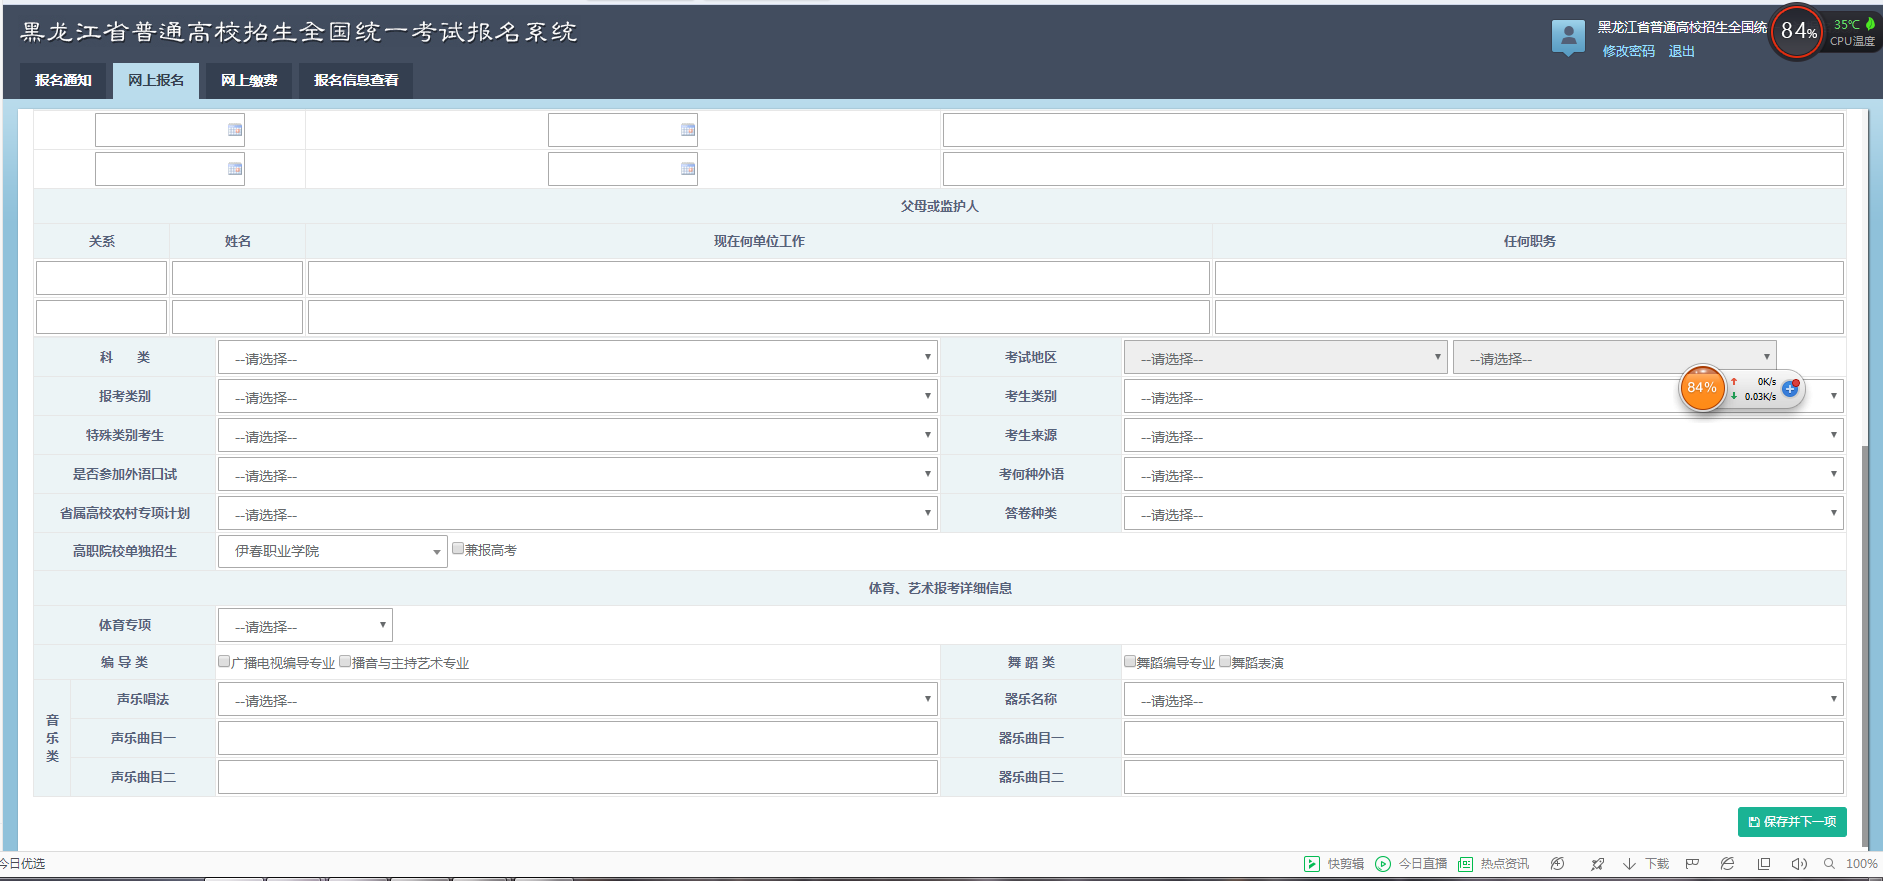Open 今日直播 live stream icon
The image size is (1883, 881).
click(x=1411, y=864)
